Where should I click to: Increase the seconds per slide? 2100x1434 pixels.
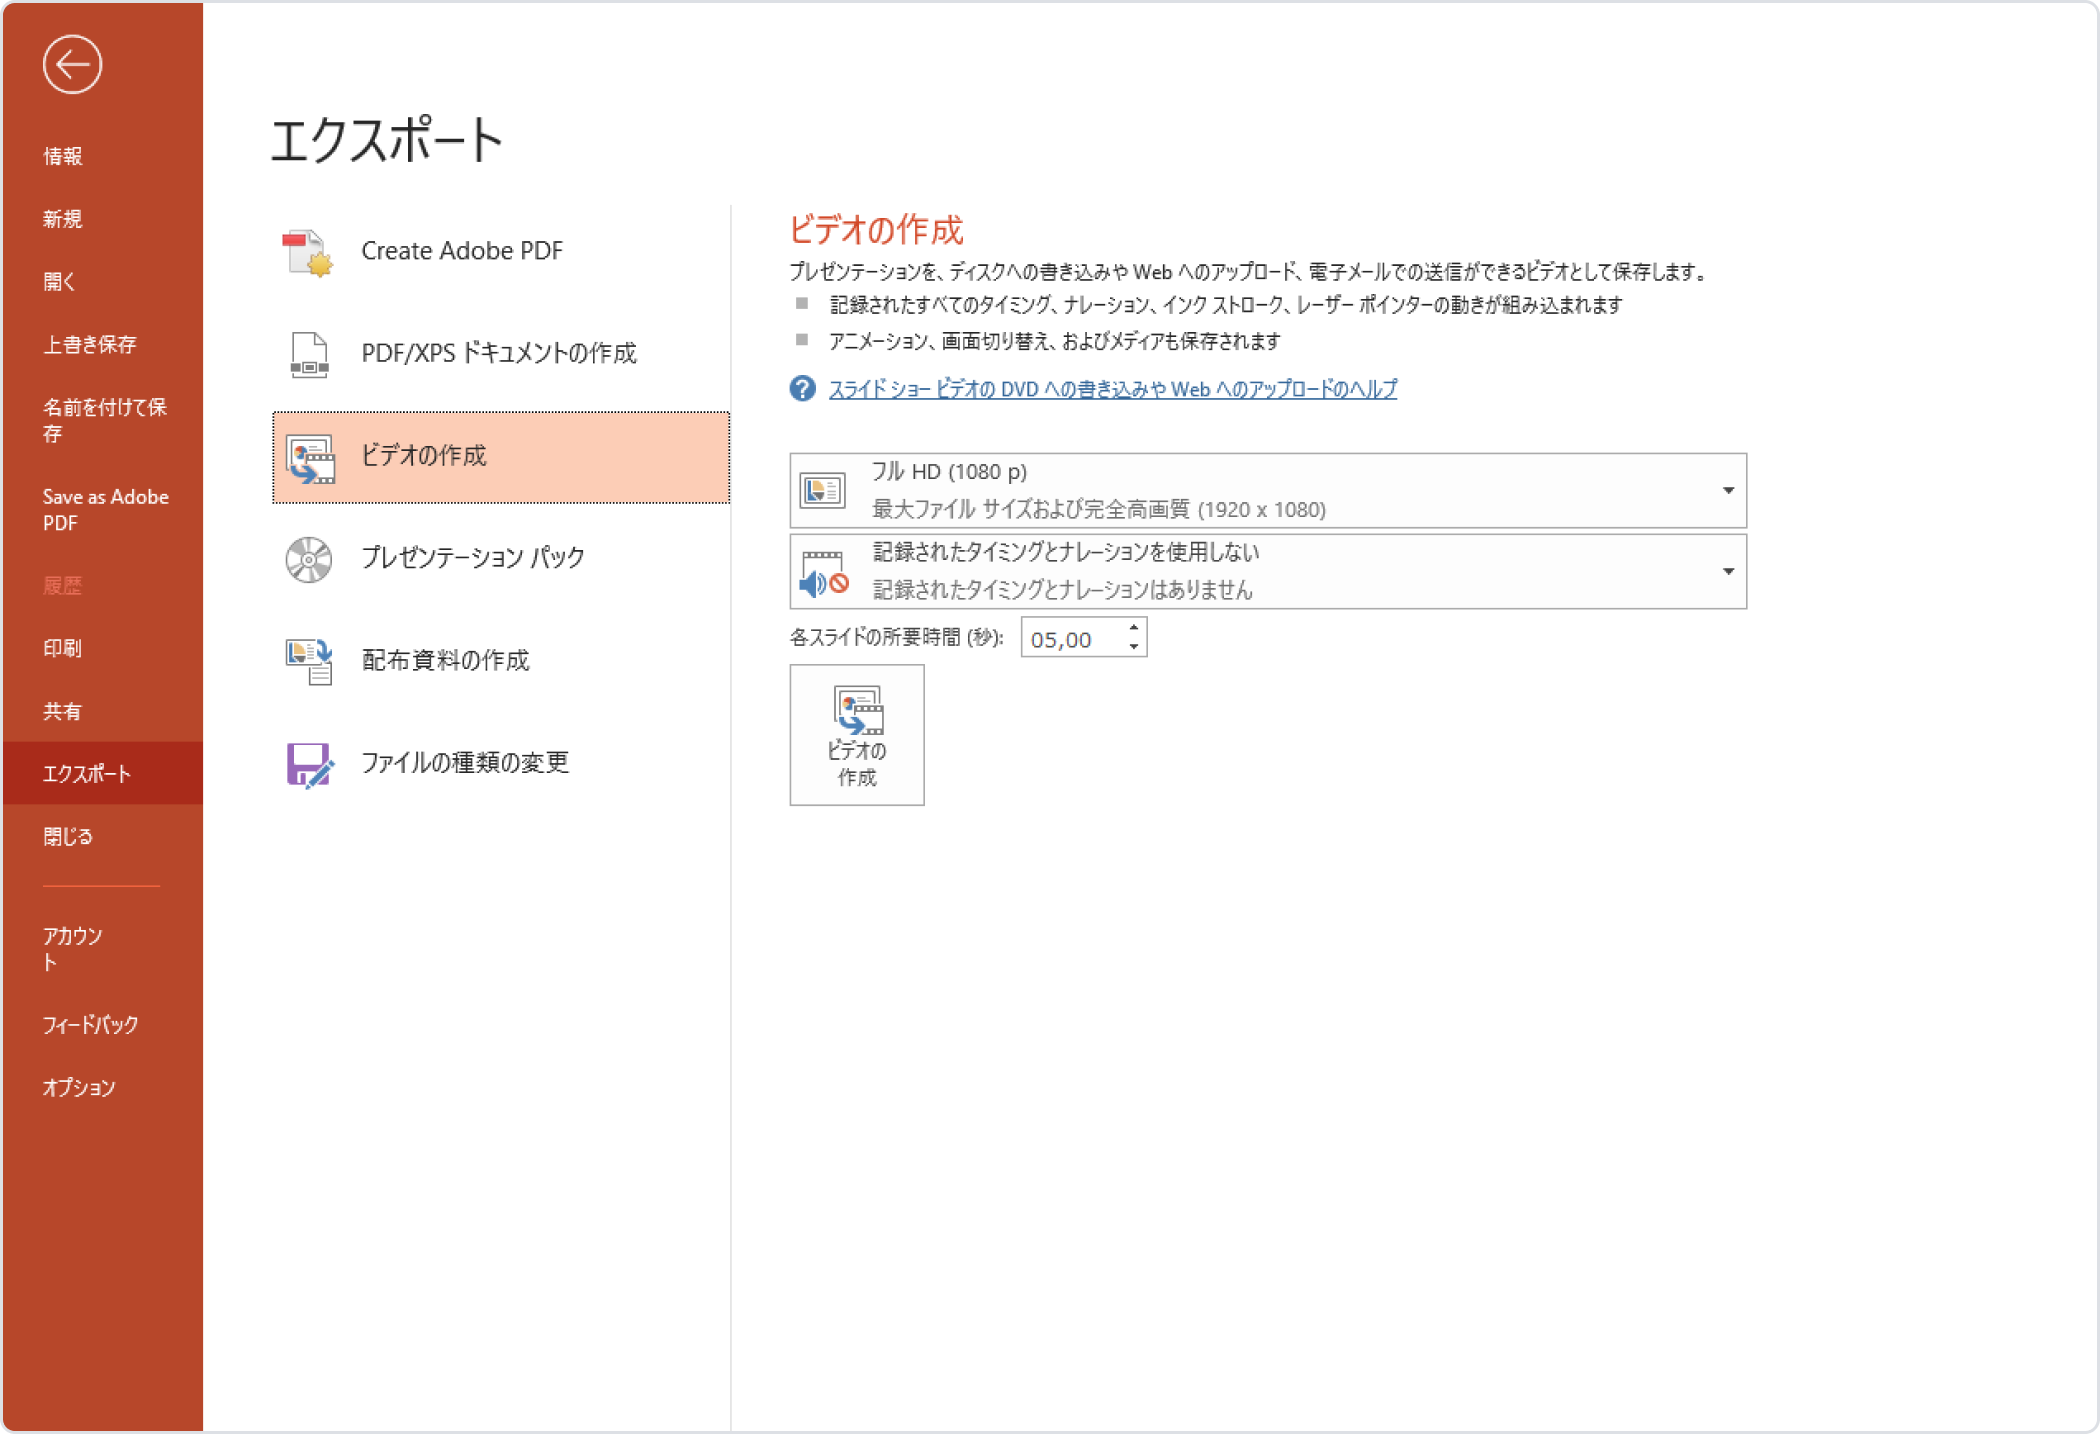(1133, 628)
